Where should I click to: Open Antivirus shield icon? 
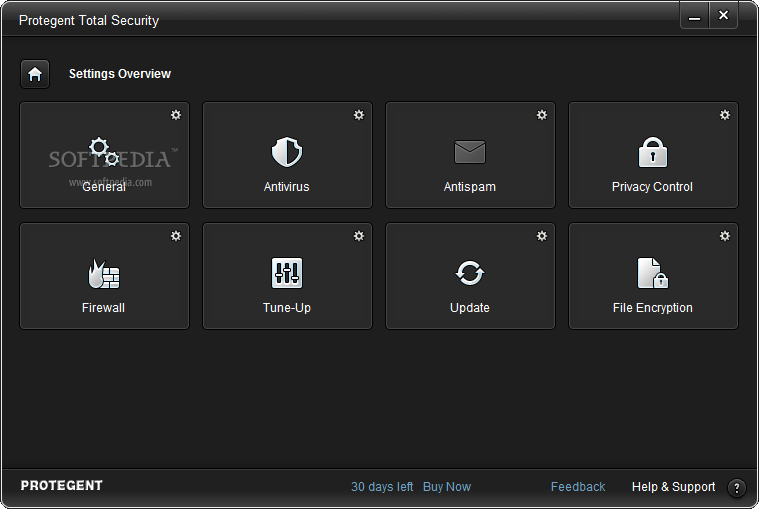(x=287, y=152)
